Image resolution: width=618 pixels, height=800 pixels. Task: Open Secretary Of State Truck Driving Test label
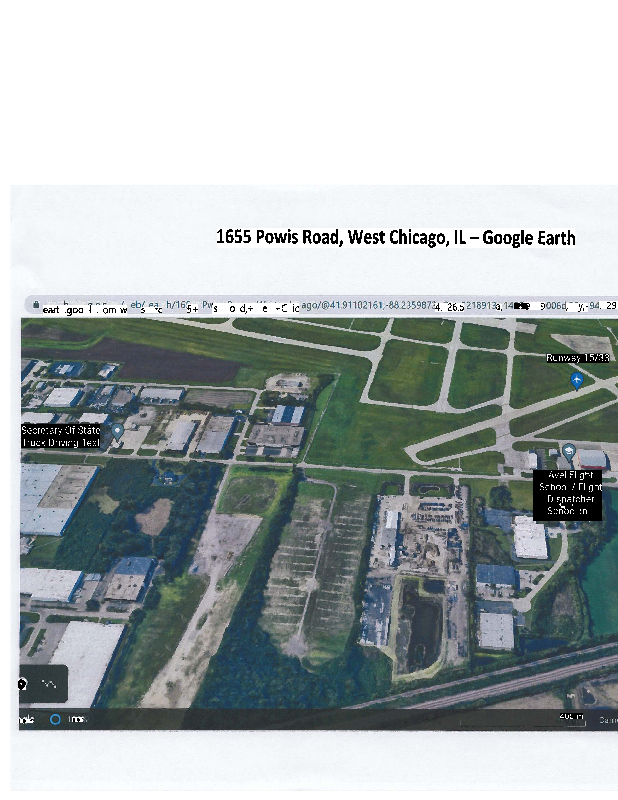coord(62,435)
